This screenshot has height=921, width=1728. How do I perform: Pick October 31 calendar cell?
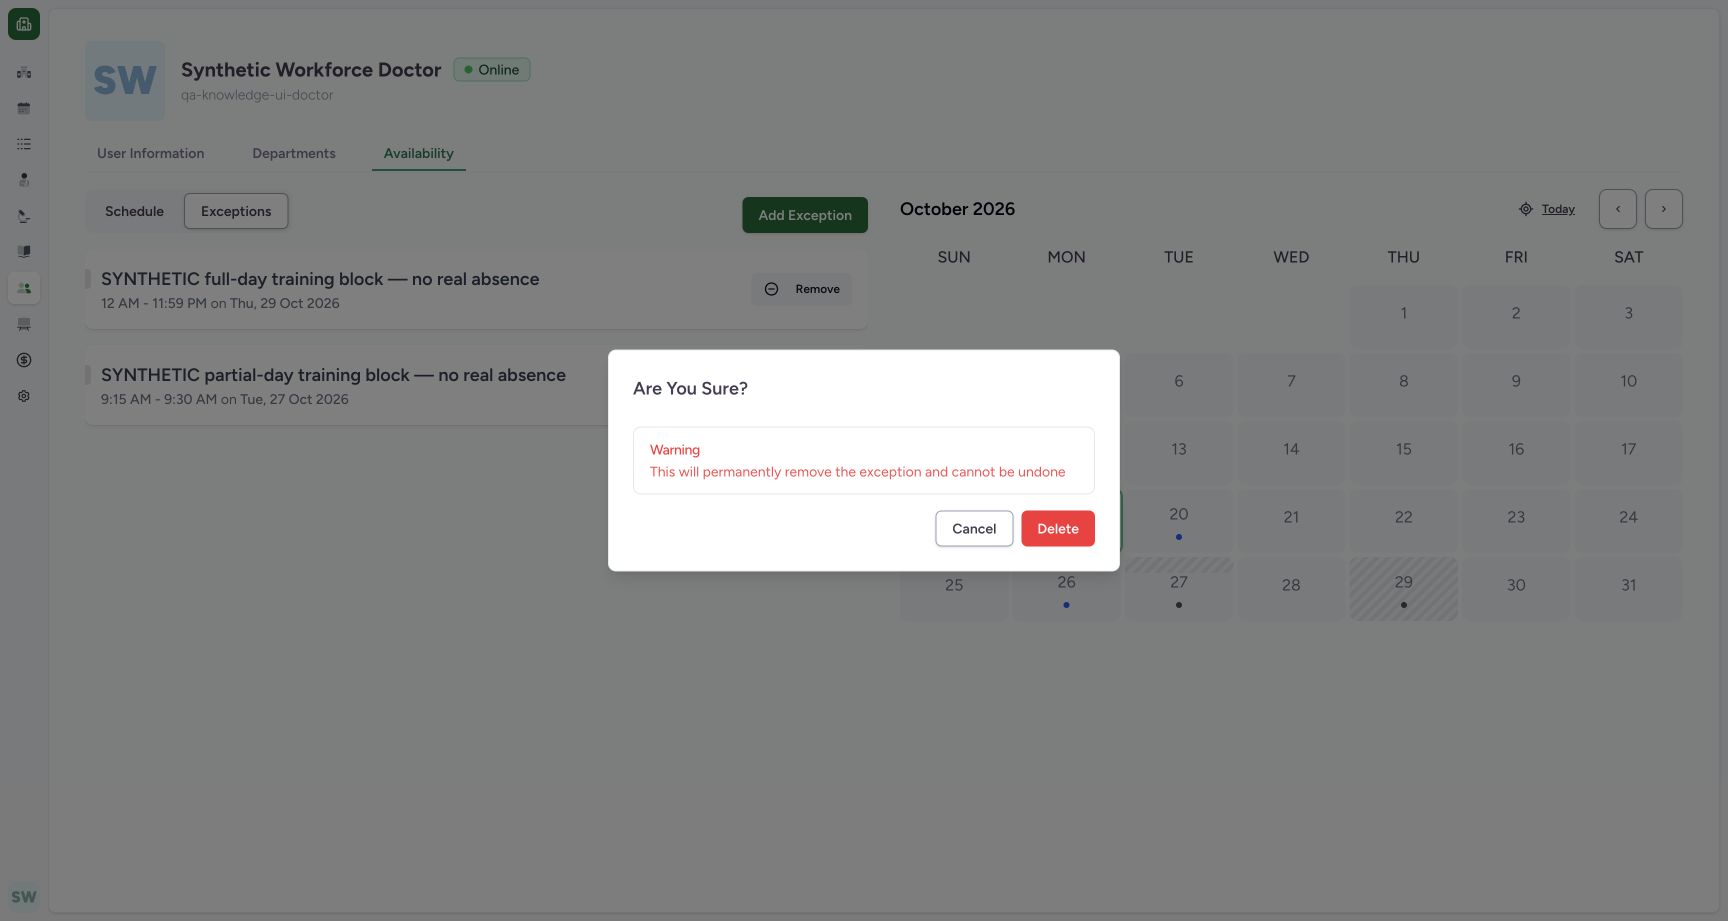pyautogui.click(x=1629, y=589)
